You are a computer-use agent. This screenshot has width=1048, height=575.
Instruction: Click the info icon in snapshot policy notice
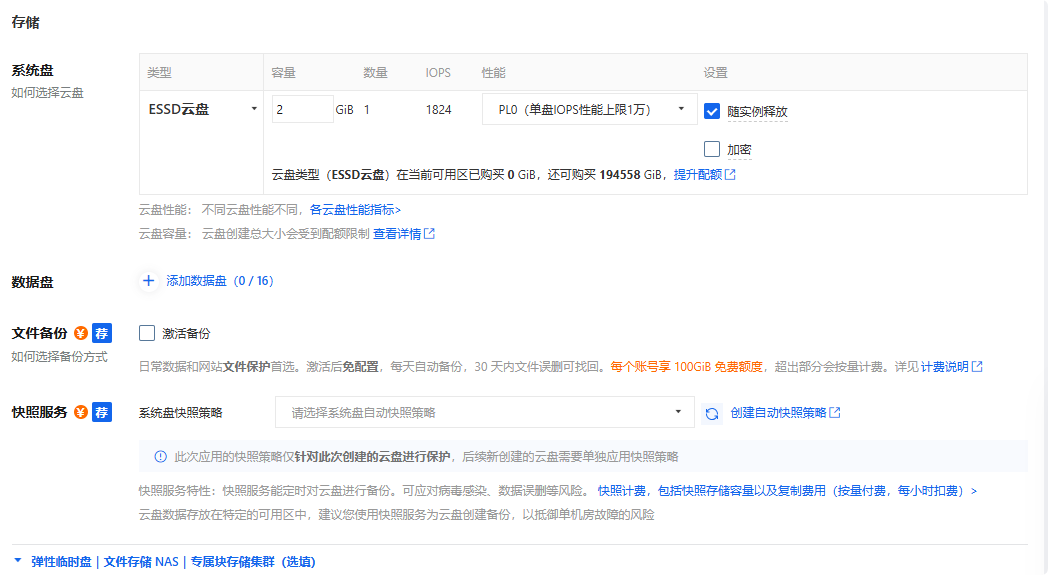(160, 457)
